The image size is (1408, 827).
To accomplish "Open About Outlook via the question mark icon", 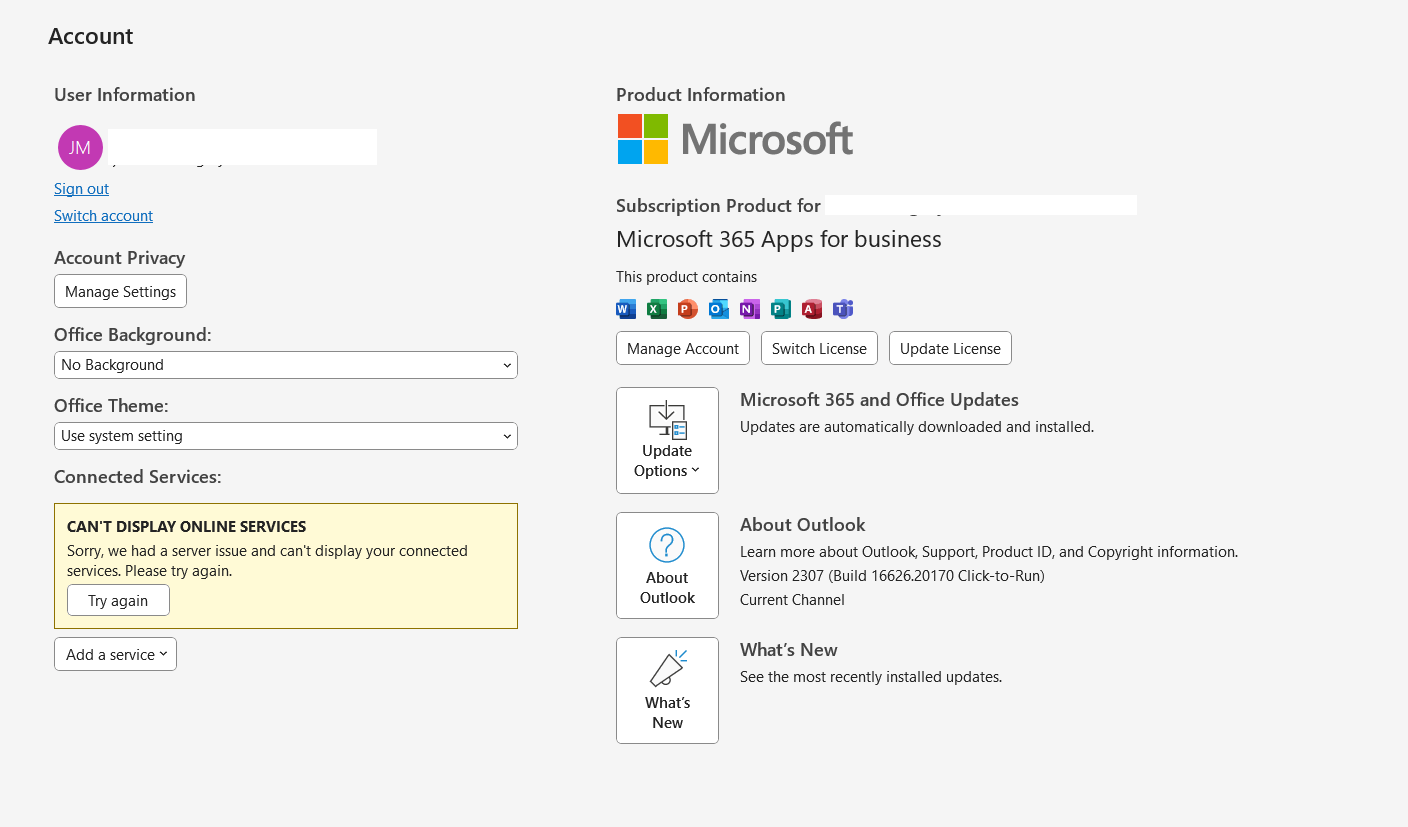I will click(x=667, y=543).
